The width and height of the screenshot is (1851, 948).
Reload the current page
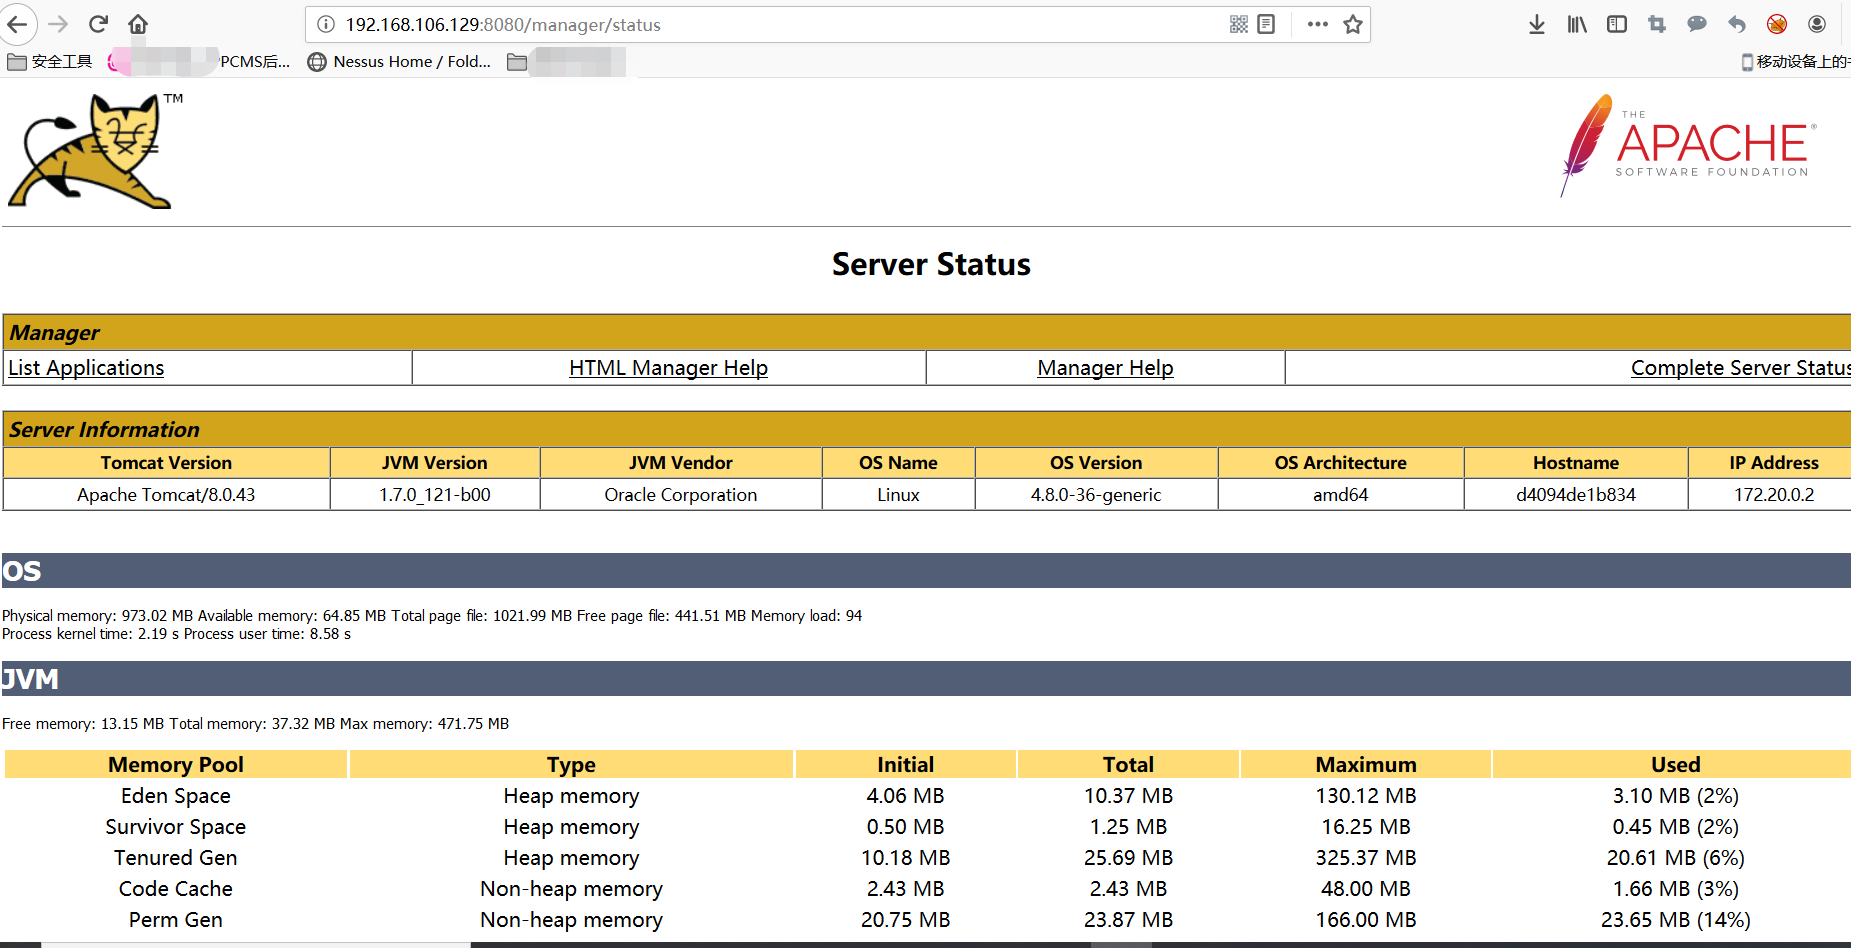(x=98, y=24)
